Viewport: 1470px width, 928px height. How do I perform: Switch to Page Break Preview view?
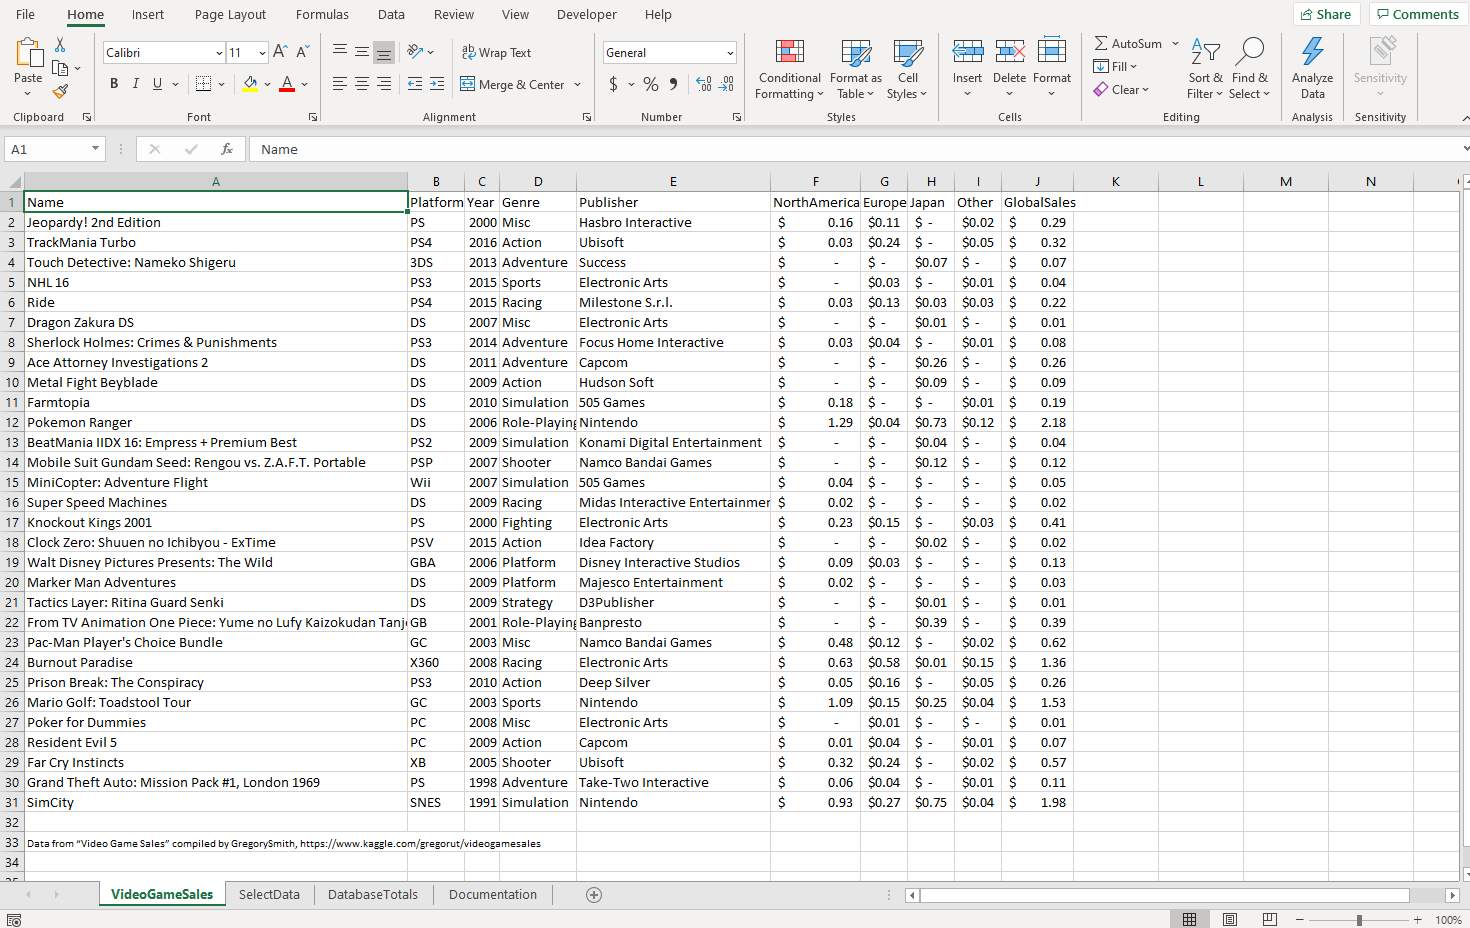1270,920
